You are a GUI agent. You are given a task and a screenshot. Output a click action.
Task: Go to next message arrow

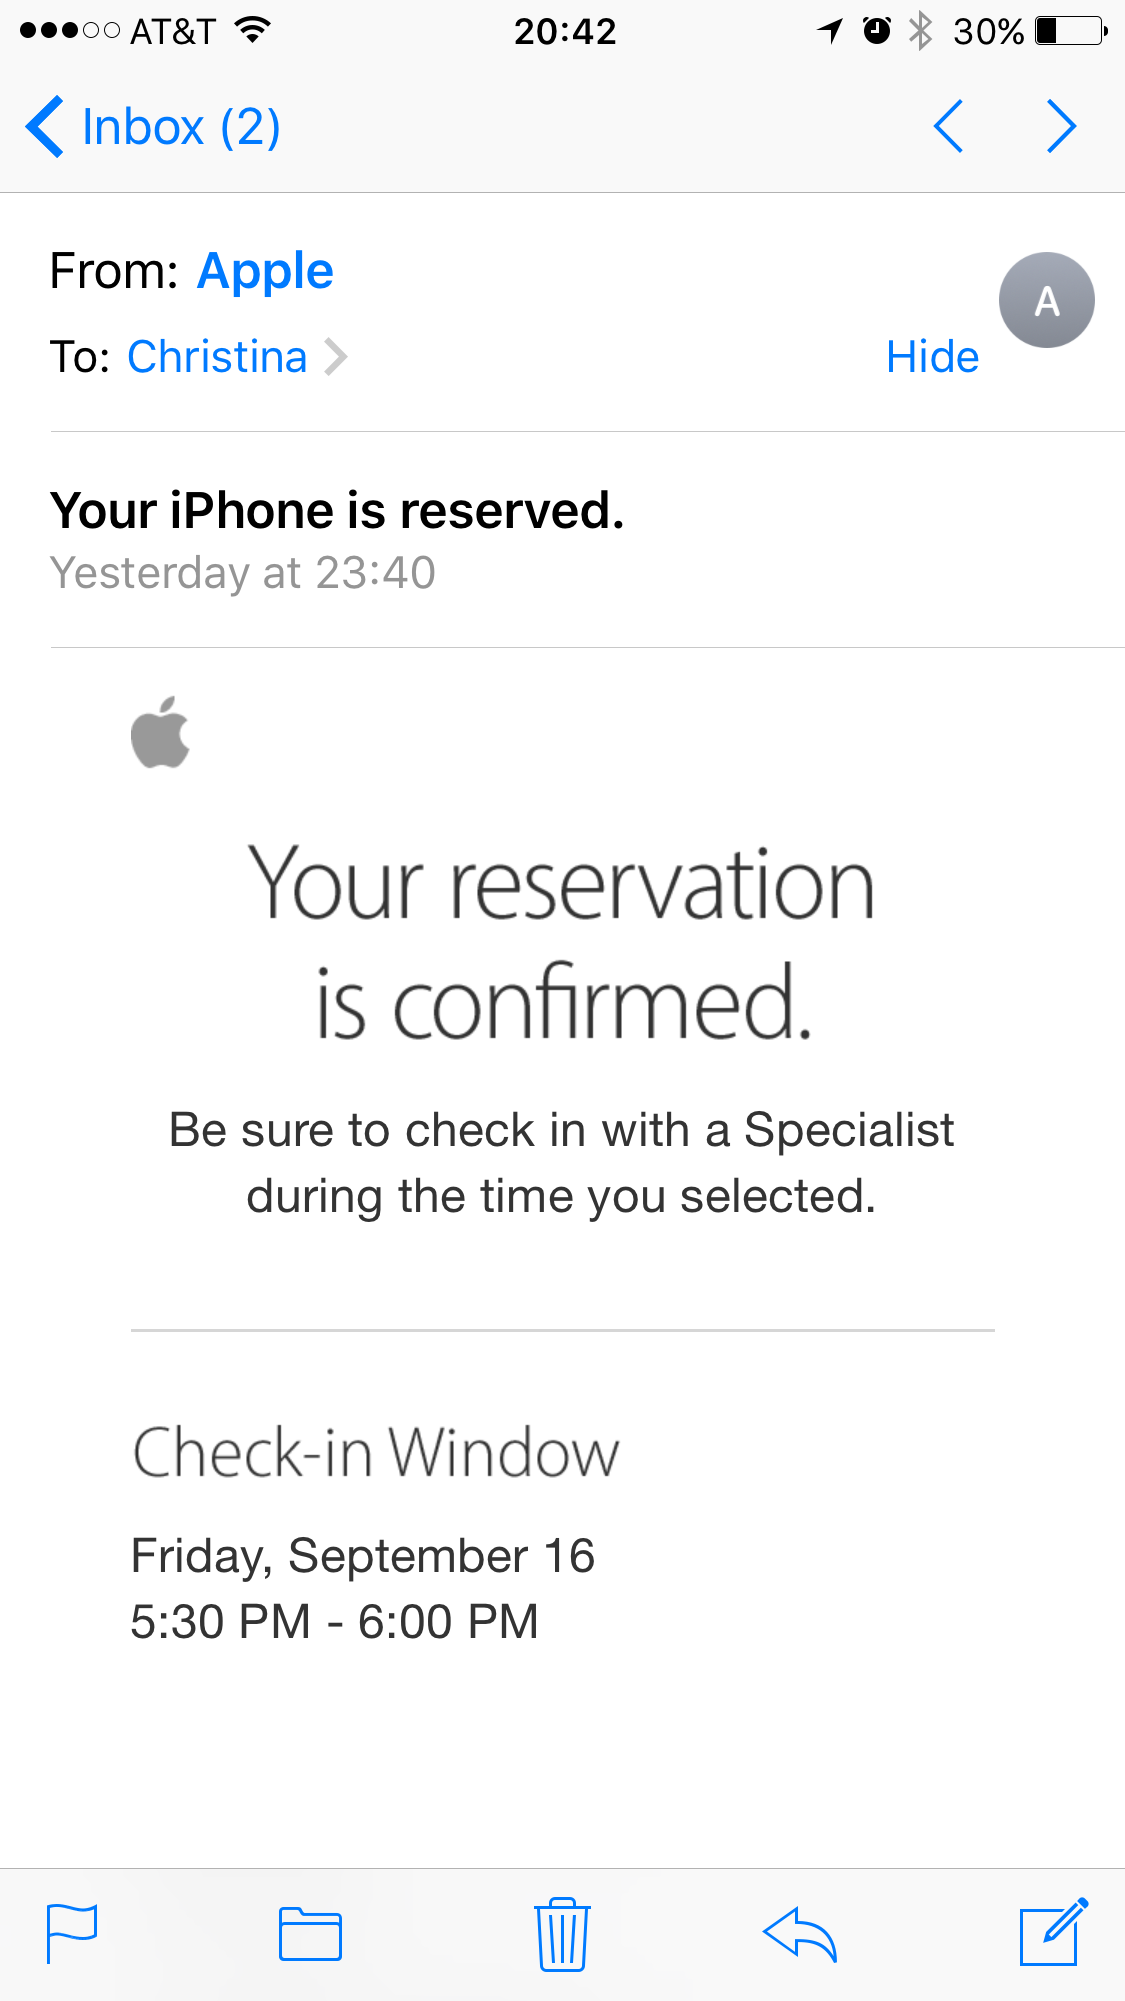[x=1061, y=126]
